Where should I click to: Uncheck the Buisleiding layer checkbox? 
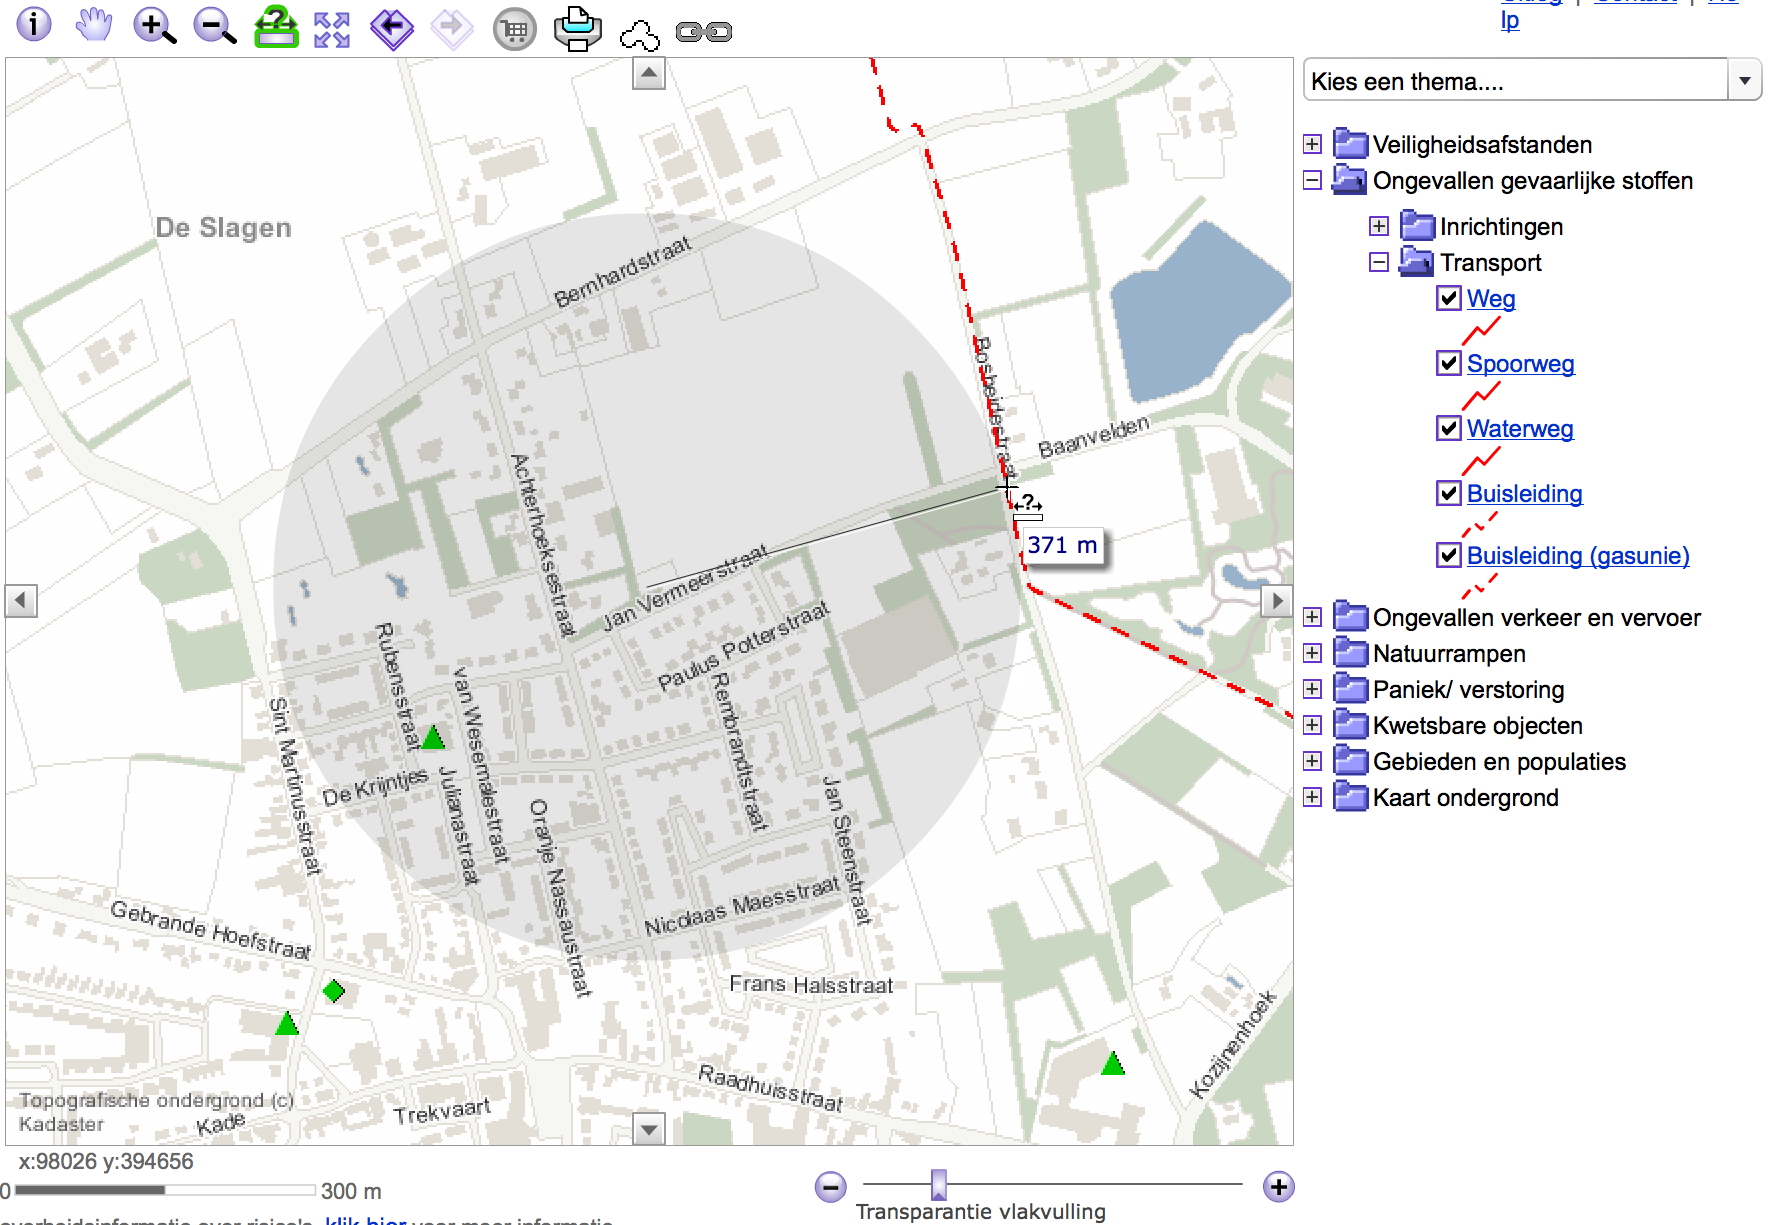coord(1449,493)
